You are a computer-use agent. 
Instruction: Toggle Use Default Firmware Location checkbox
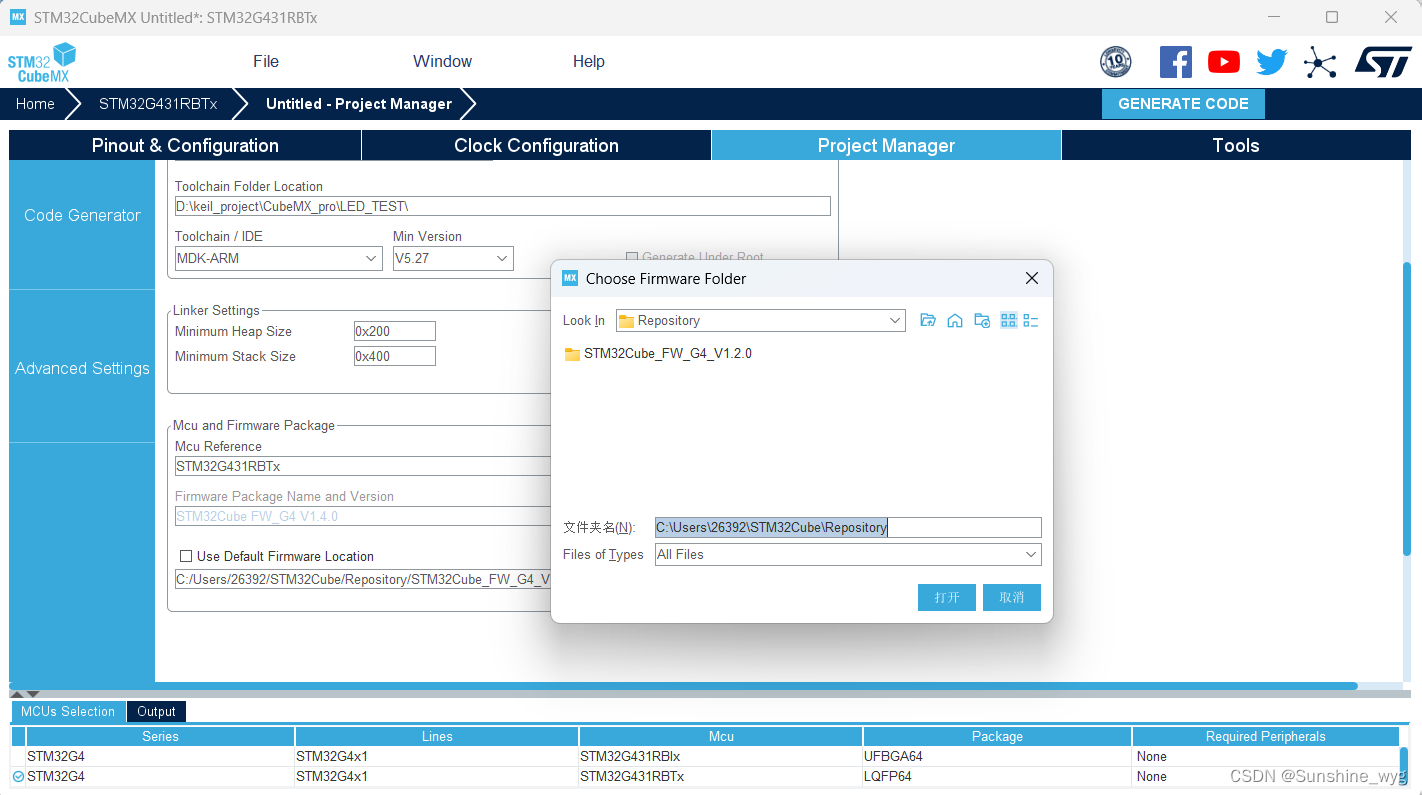pos(186,556)
